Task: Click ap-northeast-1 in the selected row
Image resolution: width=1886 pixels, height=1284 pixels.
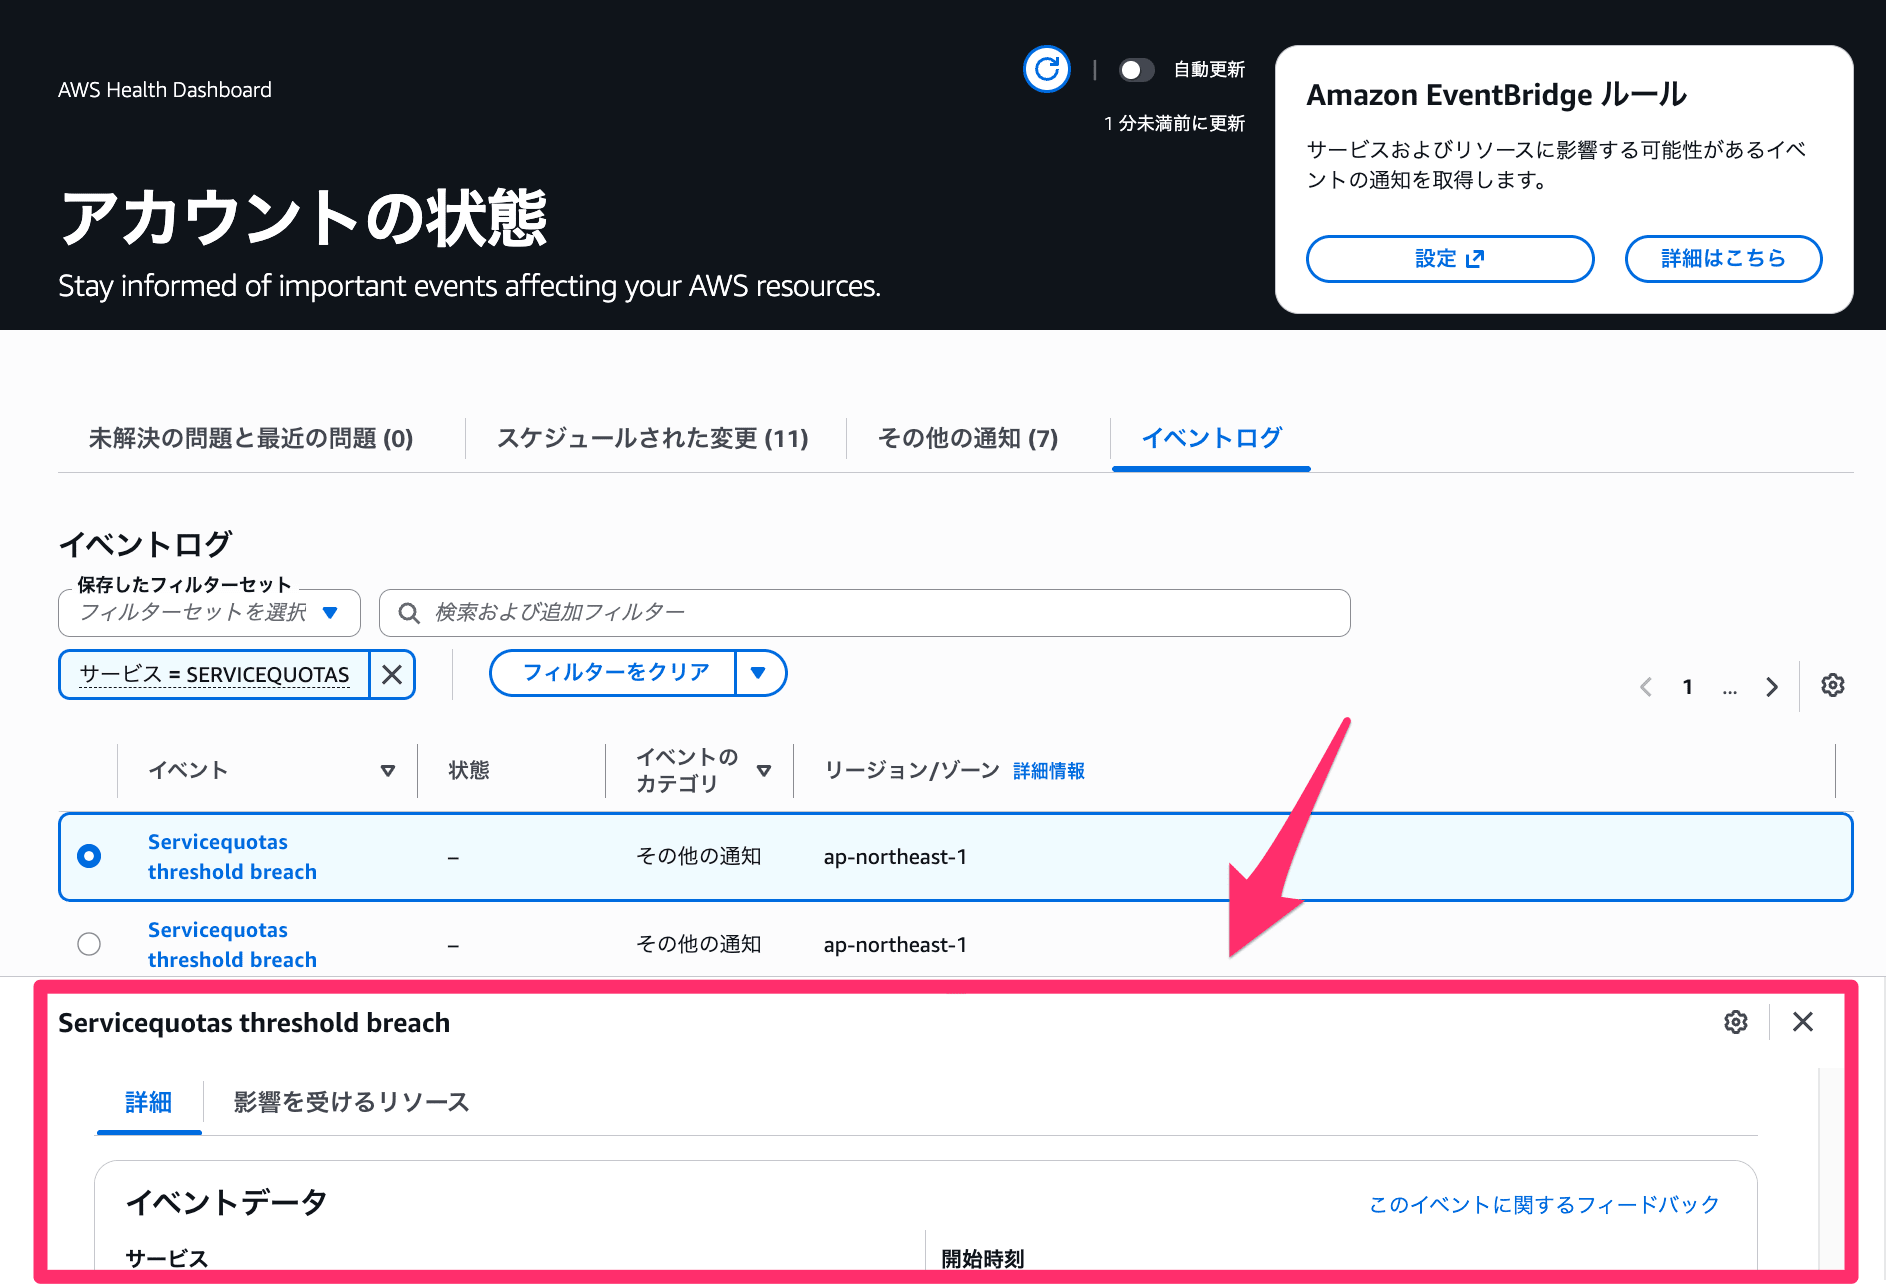Action: coord(895,857)
